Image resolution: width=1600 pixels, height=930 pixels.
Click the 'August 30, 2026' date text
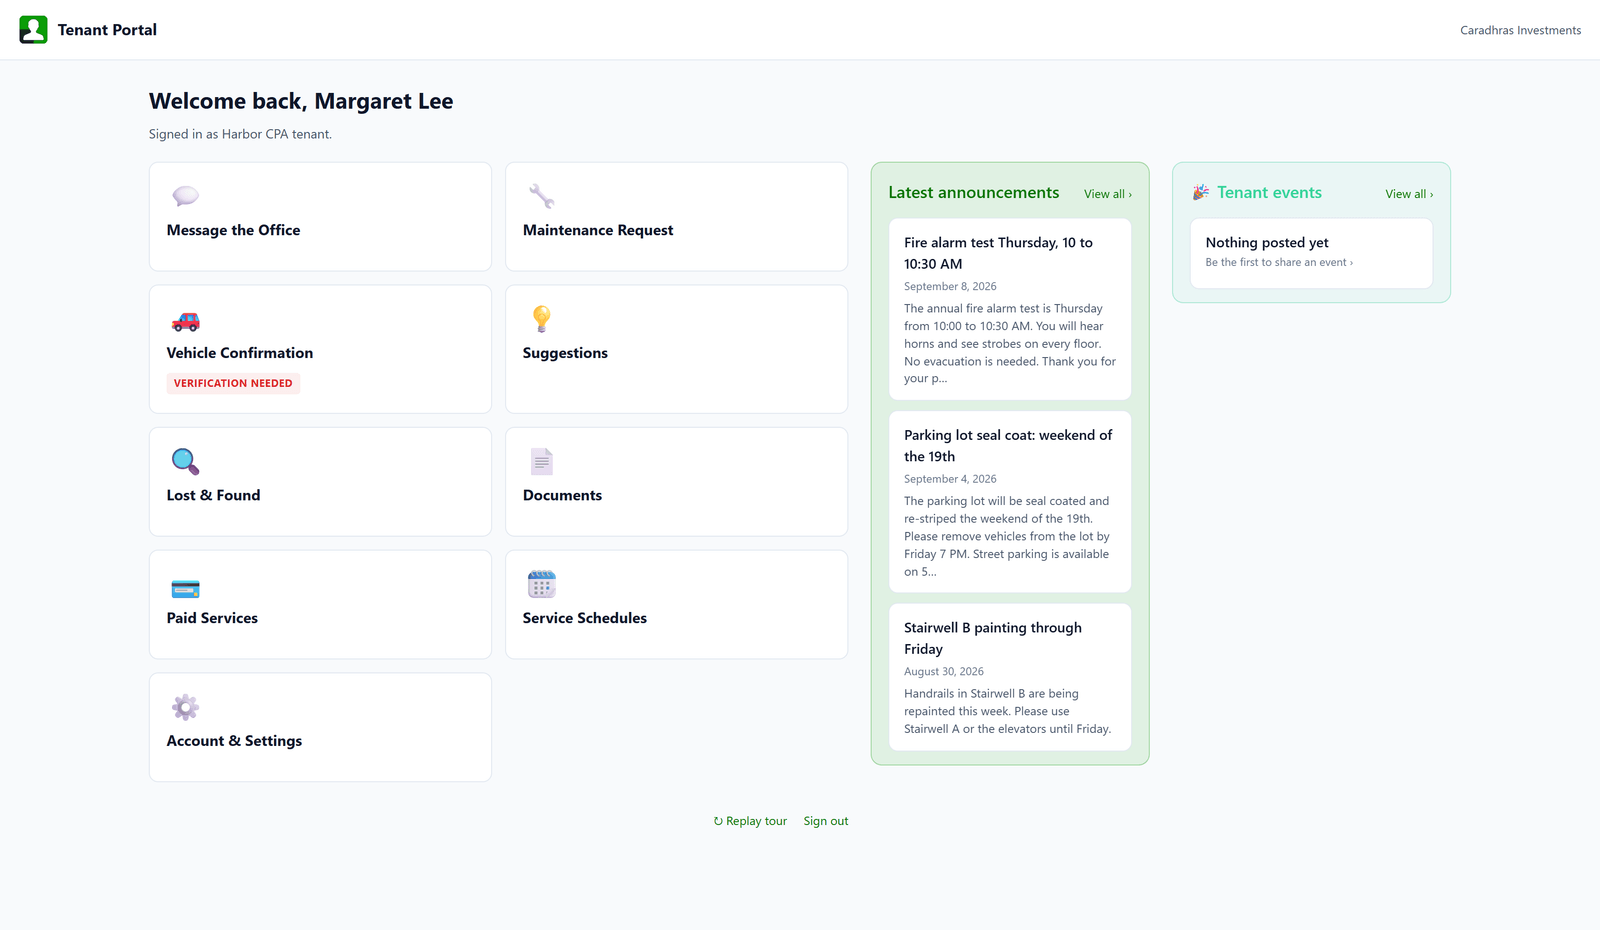(x=944, y=672)
